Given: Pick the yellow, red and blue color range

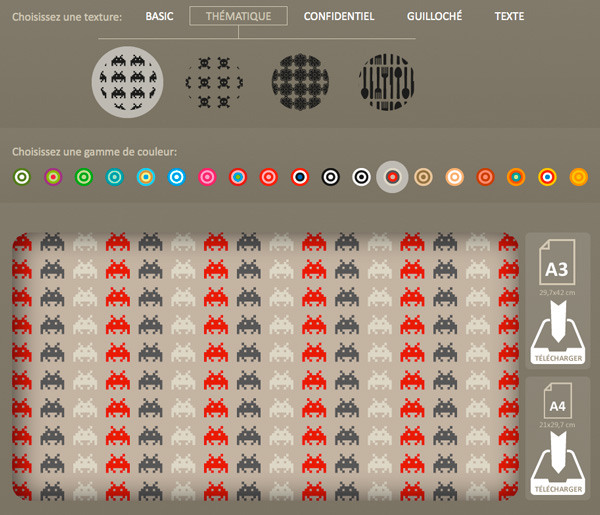Looking at the screenshot, I should (547, 177).
